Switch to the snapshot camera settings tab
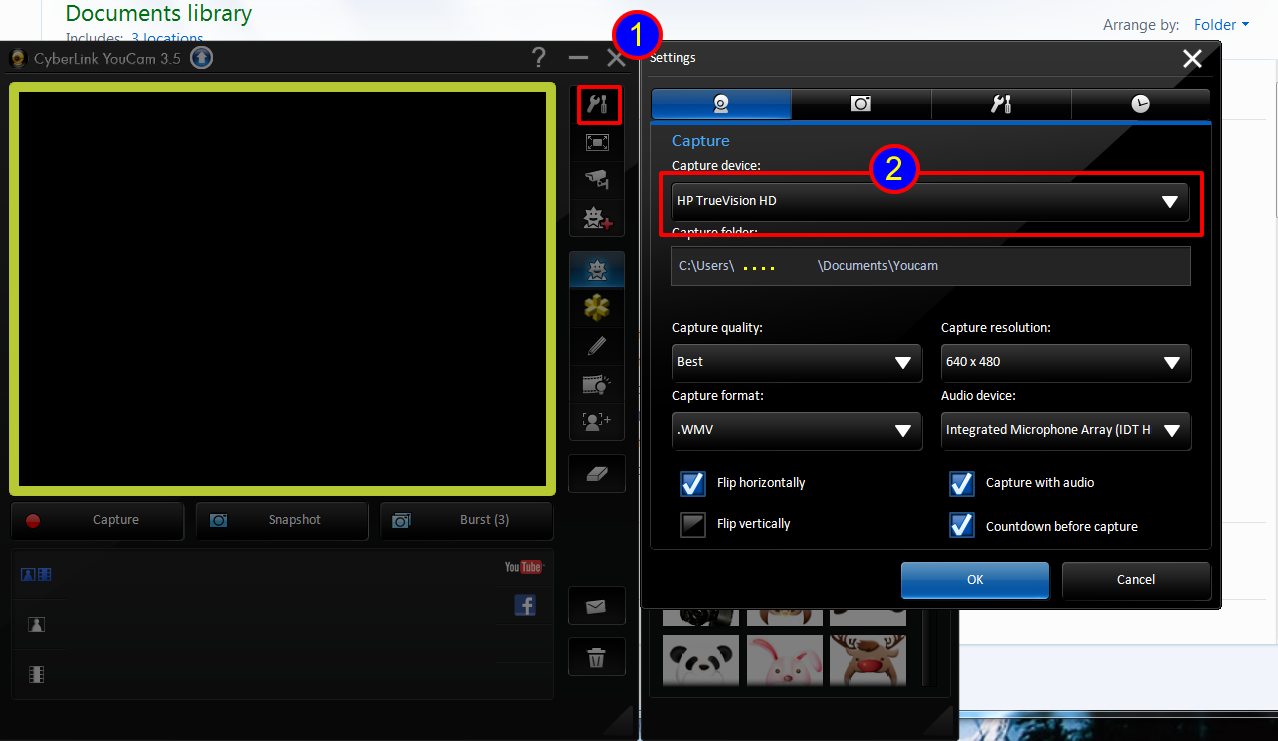This screenshot has width=1278, height=741. 861,104
